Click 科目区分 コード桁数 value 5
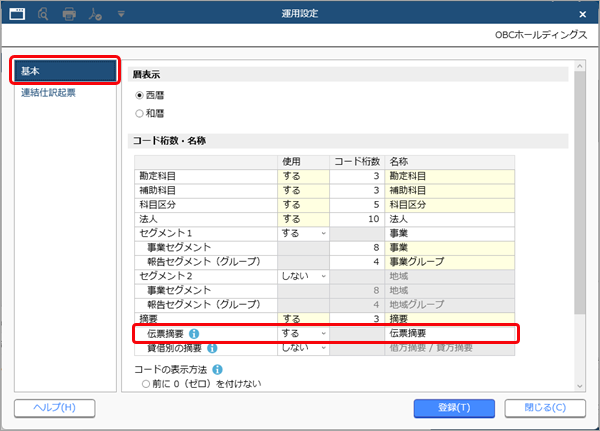 tap(357, 205)
